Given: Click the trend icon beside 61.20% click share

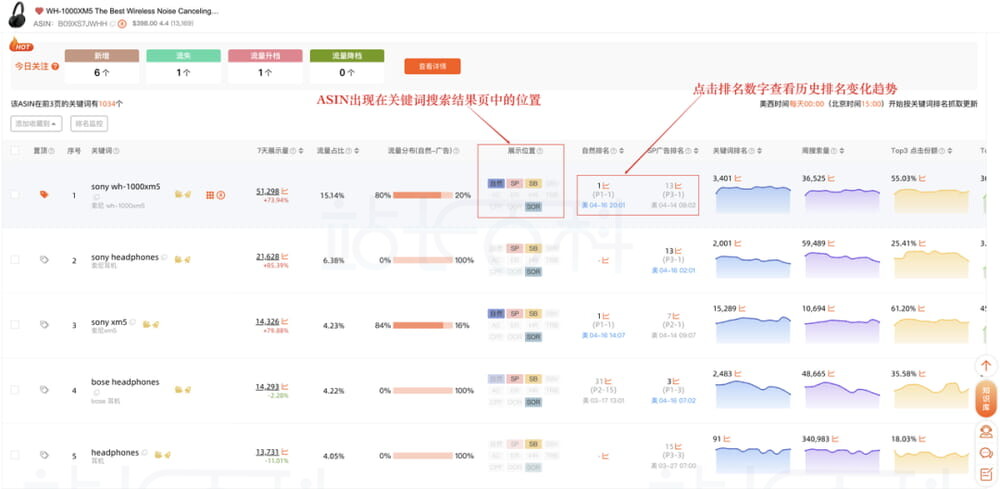Looking at the screenshot, I should click(922, 309).
